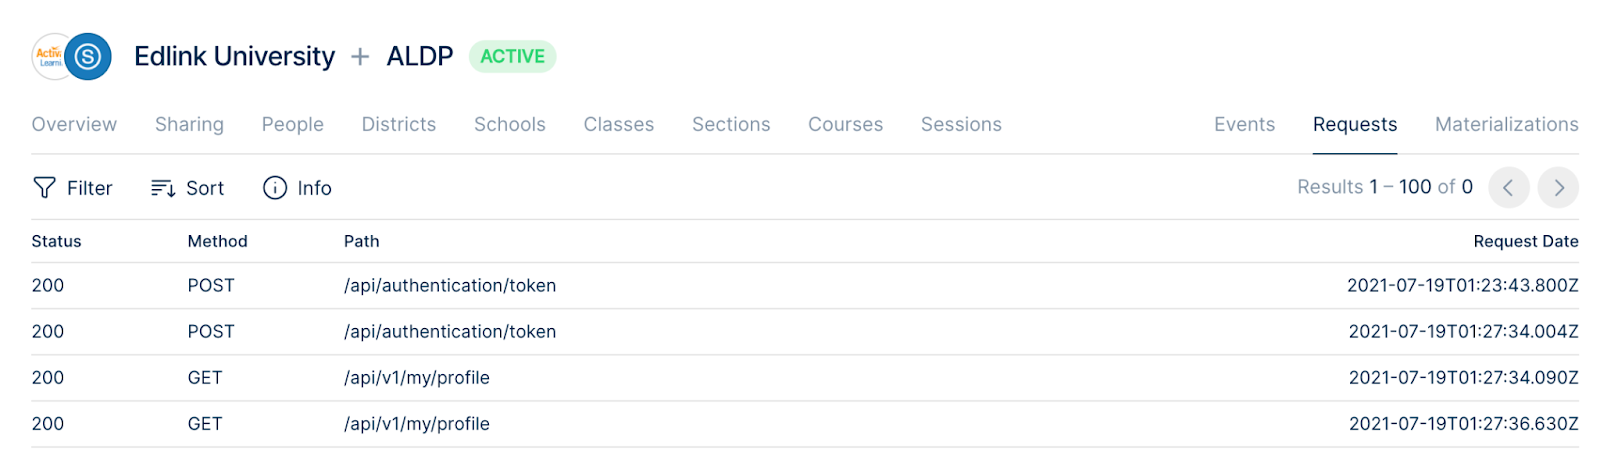
Task: Open the Events tab
Action: 1245,124
